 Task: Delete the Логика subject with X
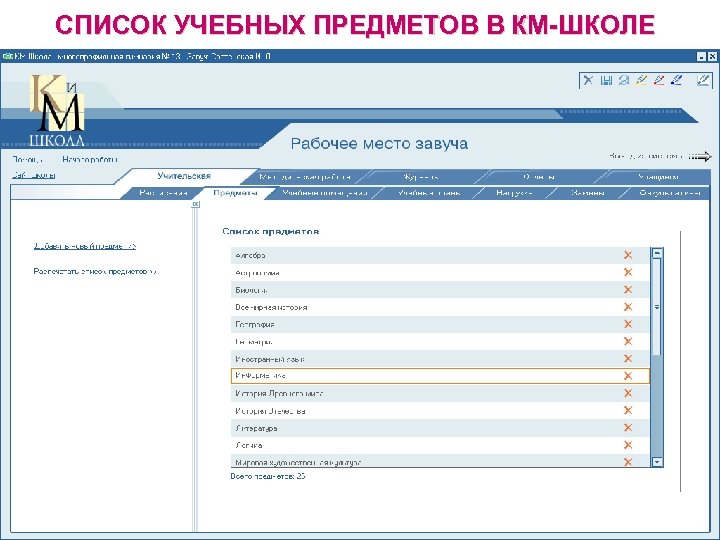pos(628,445)
